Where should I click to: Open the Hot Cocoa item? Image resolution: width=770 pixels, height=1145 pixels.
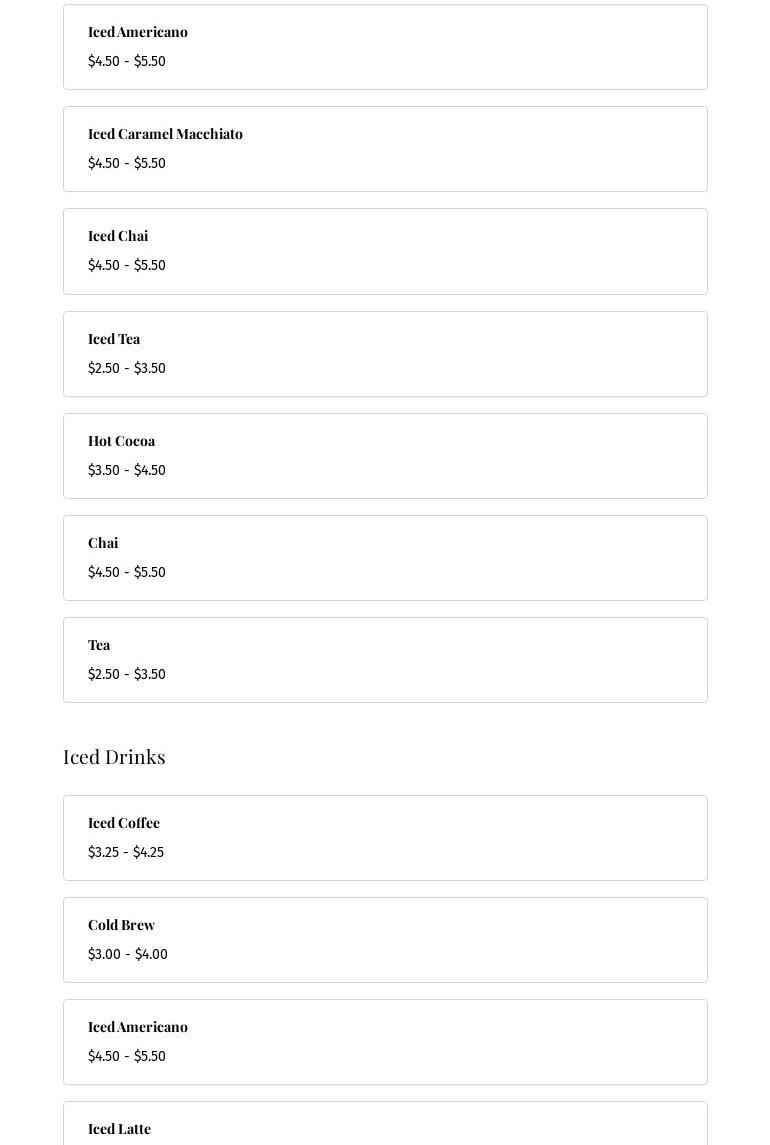pyautogui.click(x=385, y=456)
